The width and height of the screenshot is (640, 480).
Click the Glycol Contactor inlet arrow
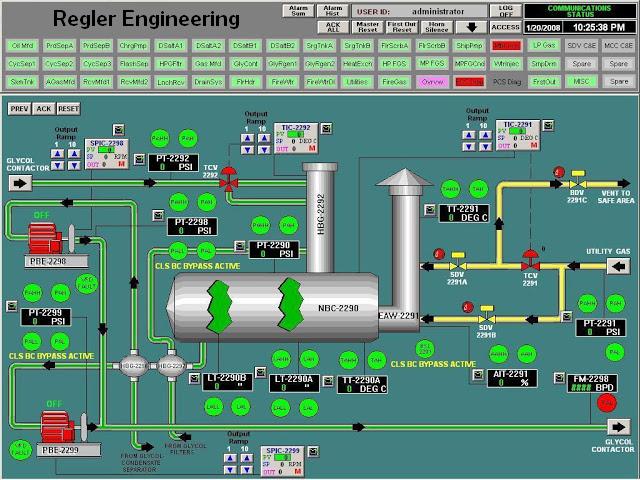pyautogui.click(x=20, y=183)
